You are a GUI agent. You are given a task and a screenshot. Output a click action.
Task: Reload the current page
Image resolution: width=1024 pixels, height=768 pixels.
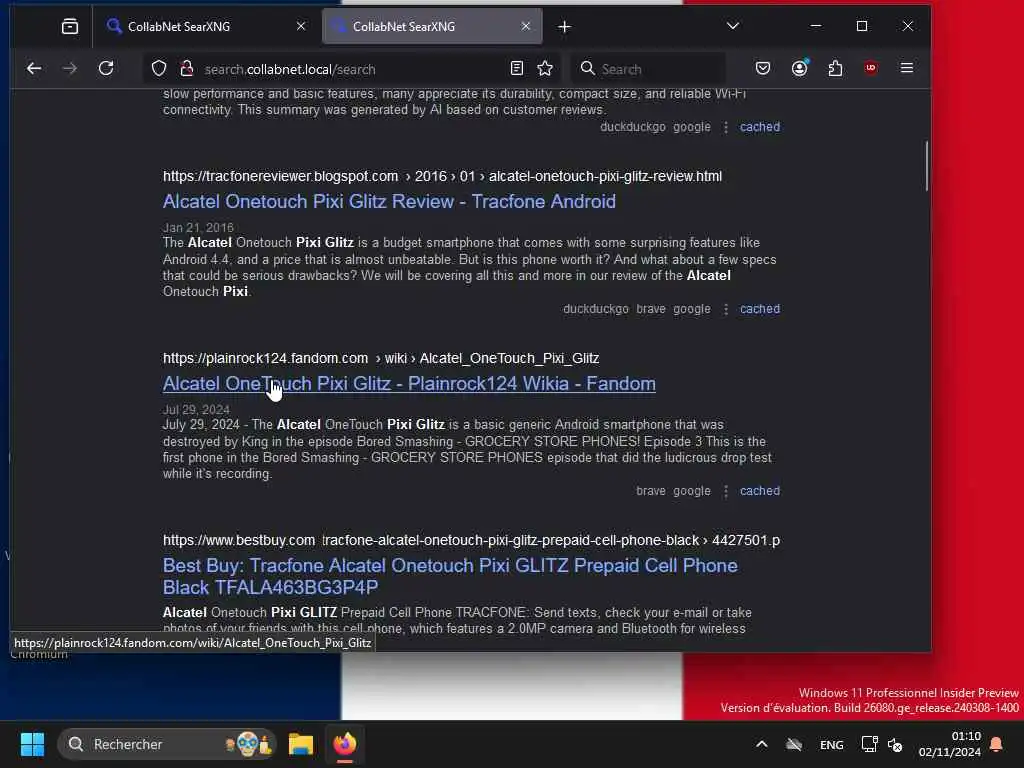(x=106, y=69)
